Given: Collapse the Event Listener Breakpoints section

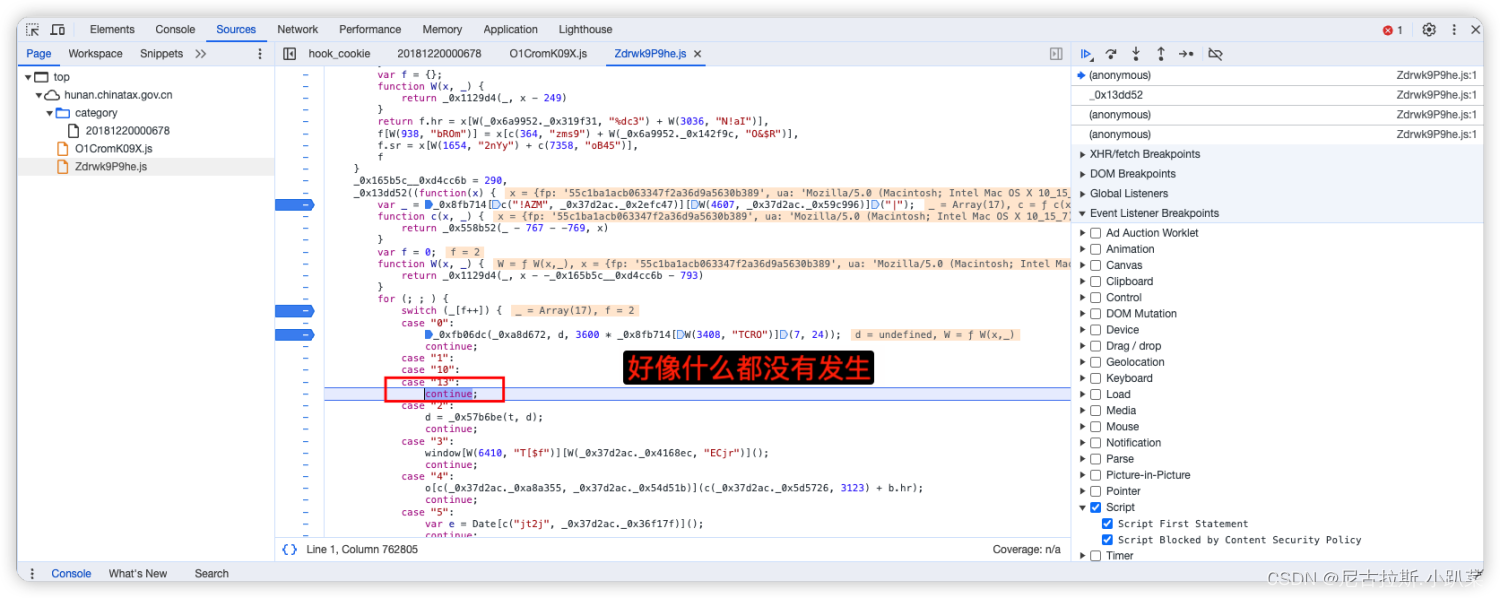Looking at the screenshot, I should point(1082,213).
